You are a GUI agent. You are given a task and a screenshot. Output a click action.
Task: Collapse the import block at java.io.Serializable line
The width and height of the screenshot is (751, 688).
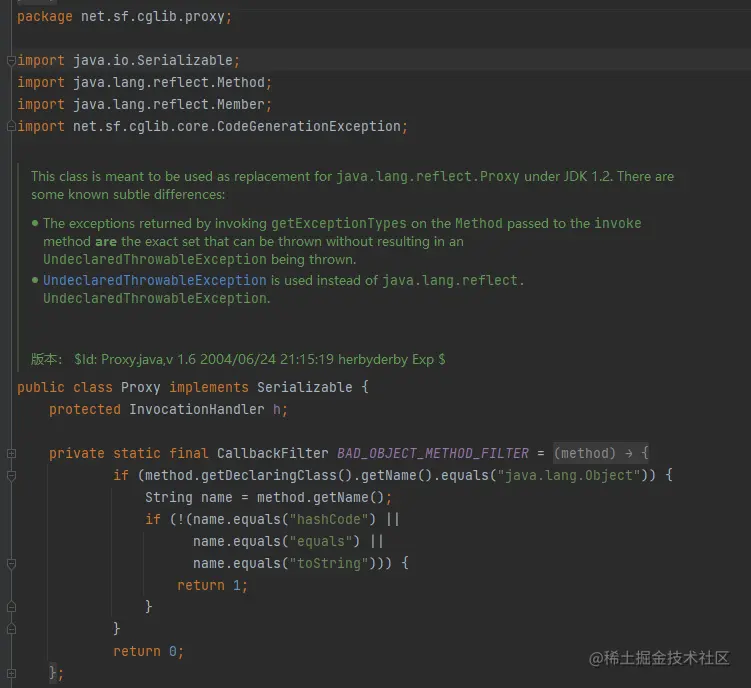[11, 60]
